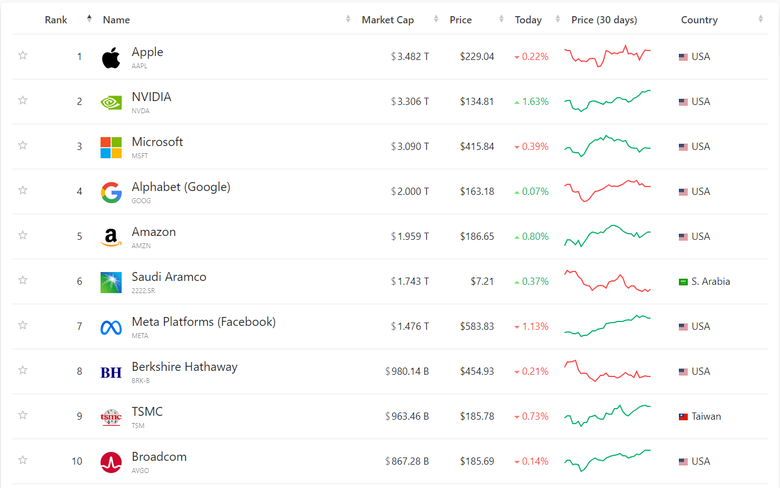Click the TSMC logo icon
The width and height of the screenshot is (780, 488).
[111, 417]
